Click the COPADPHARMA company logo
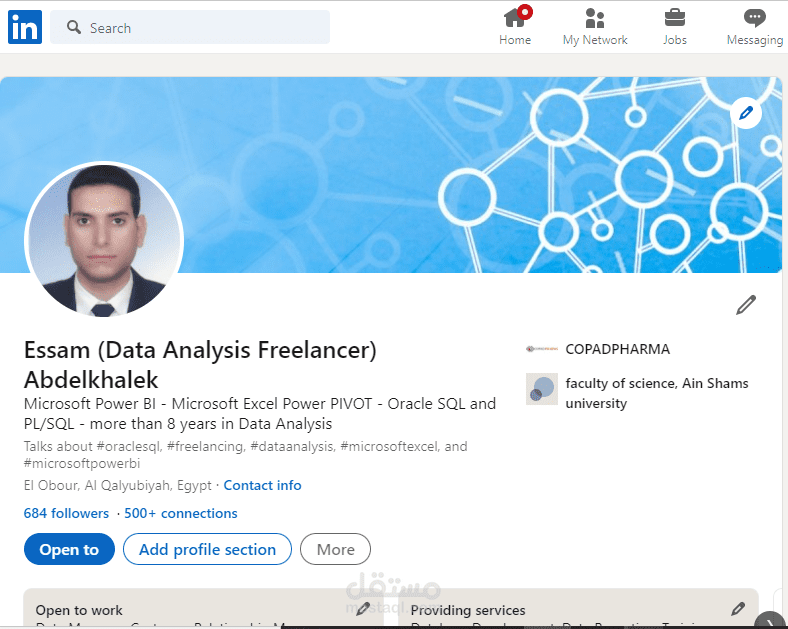The height and width of the screenshot is (629, 788). click(x=542, y=349)
